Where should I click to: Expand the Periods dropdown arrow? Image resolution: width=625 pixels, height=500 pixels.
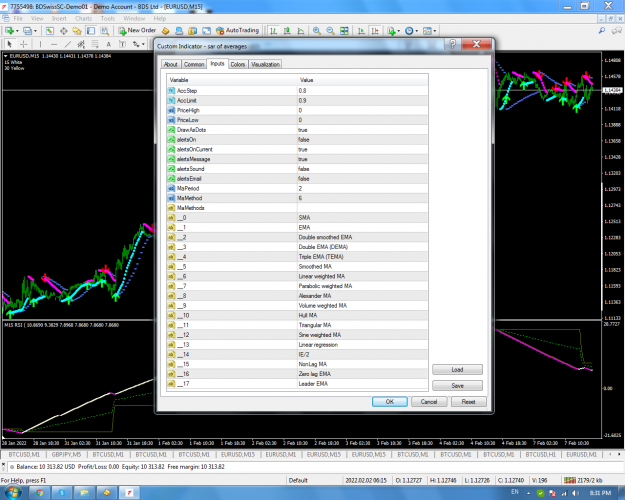417,31
